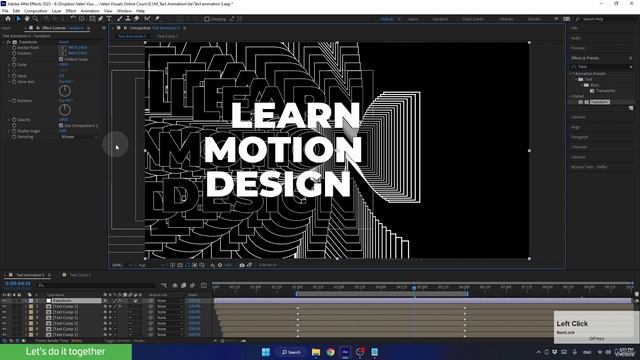Viewport: 640px width, 360px height.
Task: Select the Roto Brush tool
Action: pyautogui.click(x=147, y=19)
